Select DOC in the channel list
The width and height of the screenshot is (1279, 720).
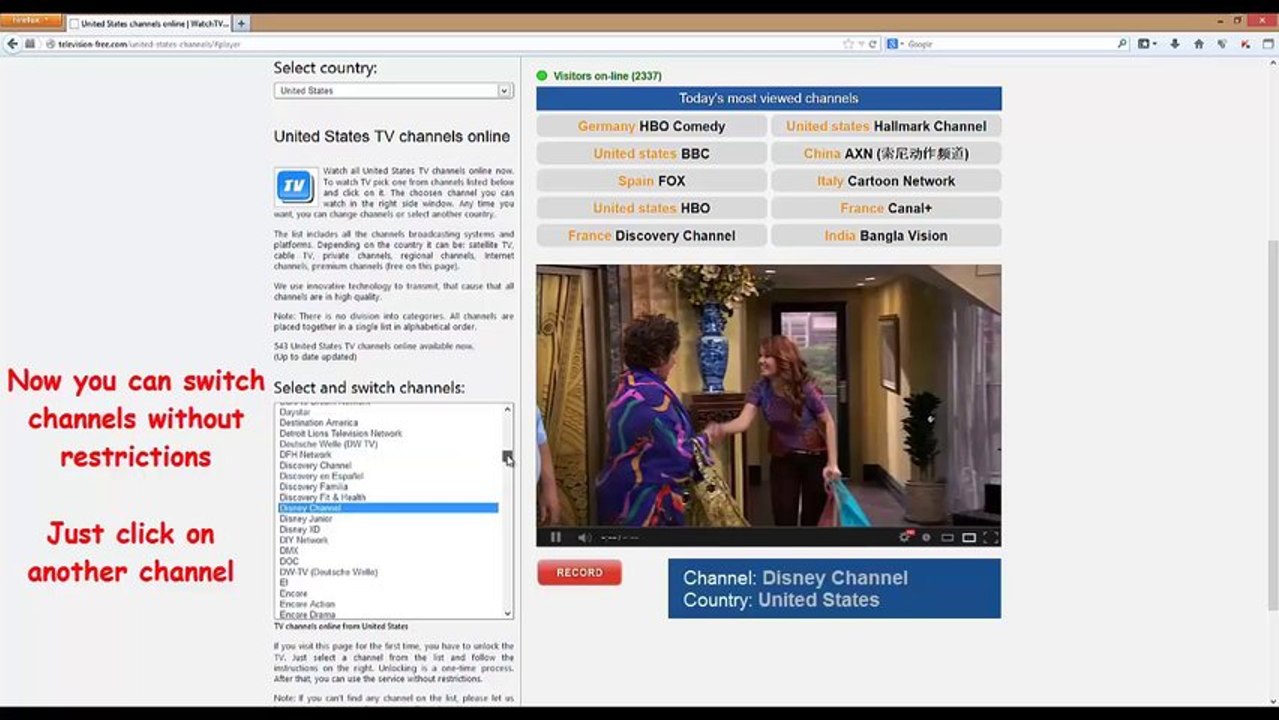pyautogui.click(x=388, y=562)
